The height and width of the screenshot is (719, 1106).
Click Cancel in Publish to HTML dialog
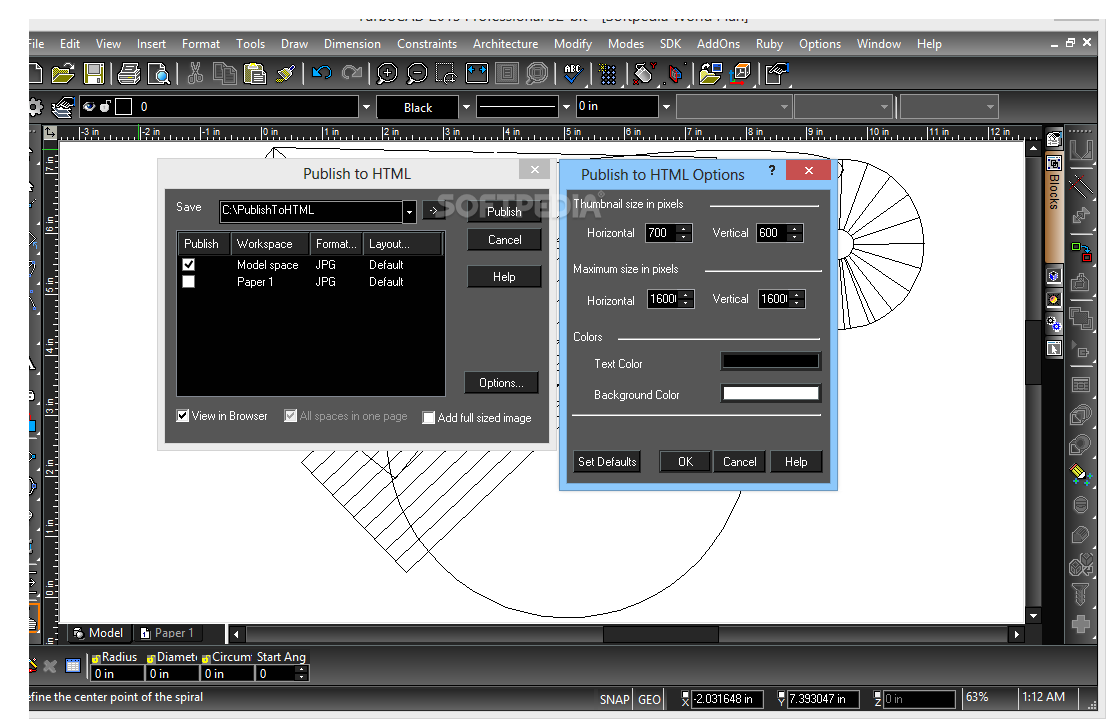(x=504, y=240)
